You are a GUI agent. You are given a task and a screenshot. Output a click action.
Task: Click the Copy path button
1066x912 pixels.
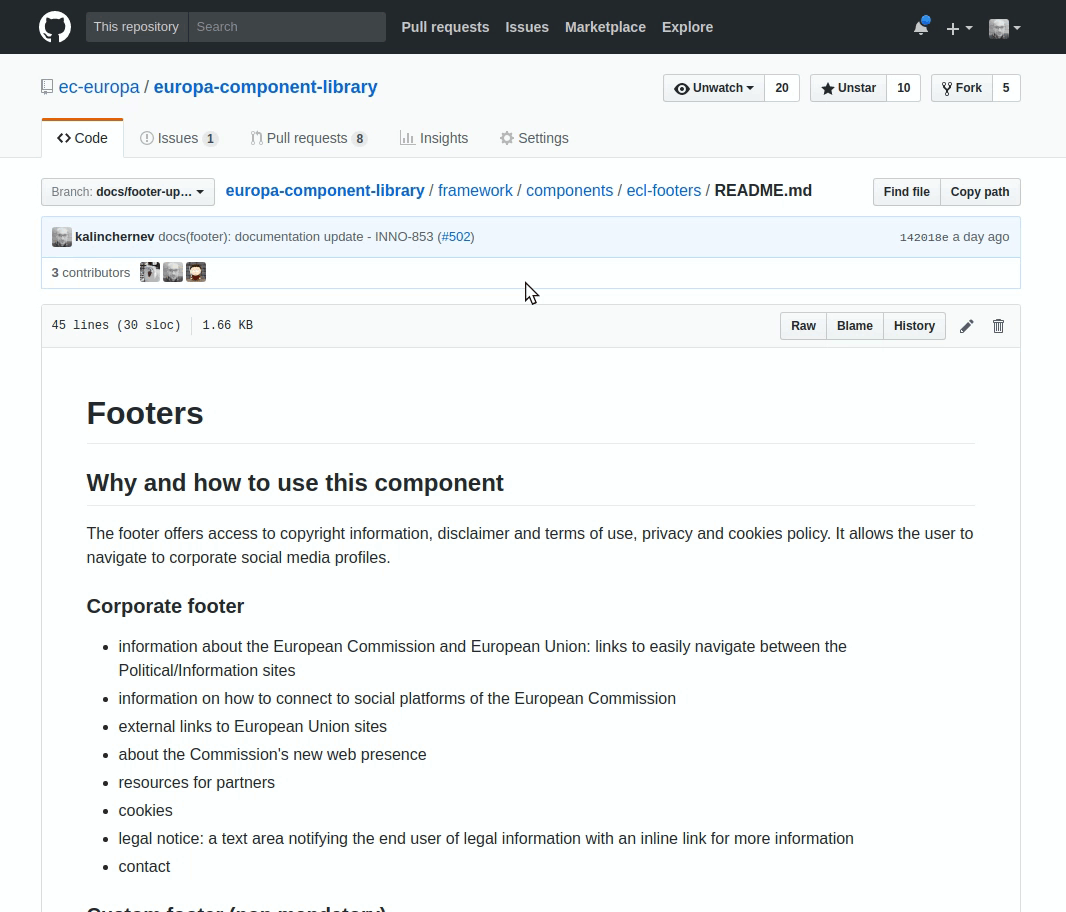click(980, 192)
